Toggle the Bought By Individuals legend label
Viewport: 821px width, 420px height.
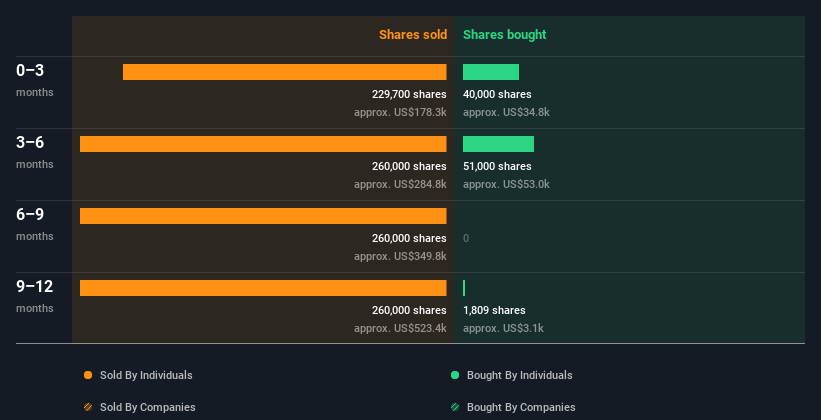[519, 376]
